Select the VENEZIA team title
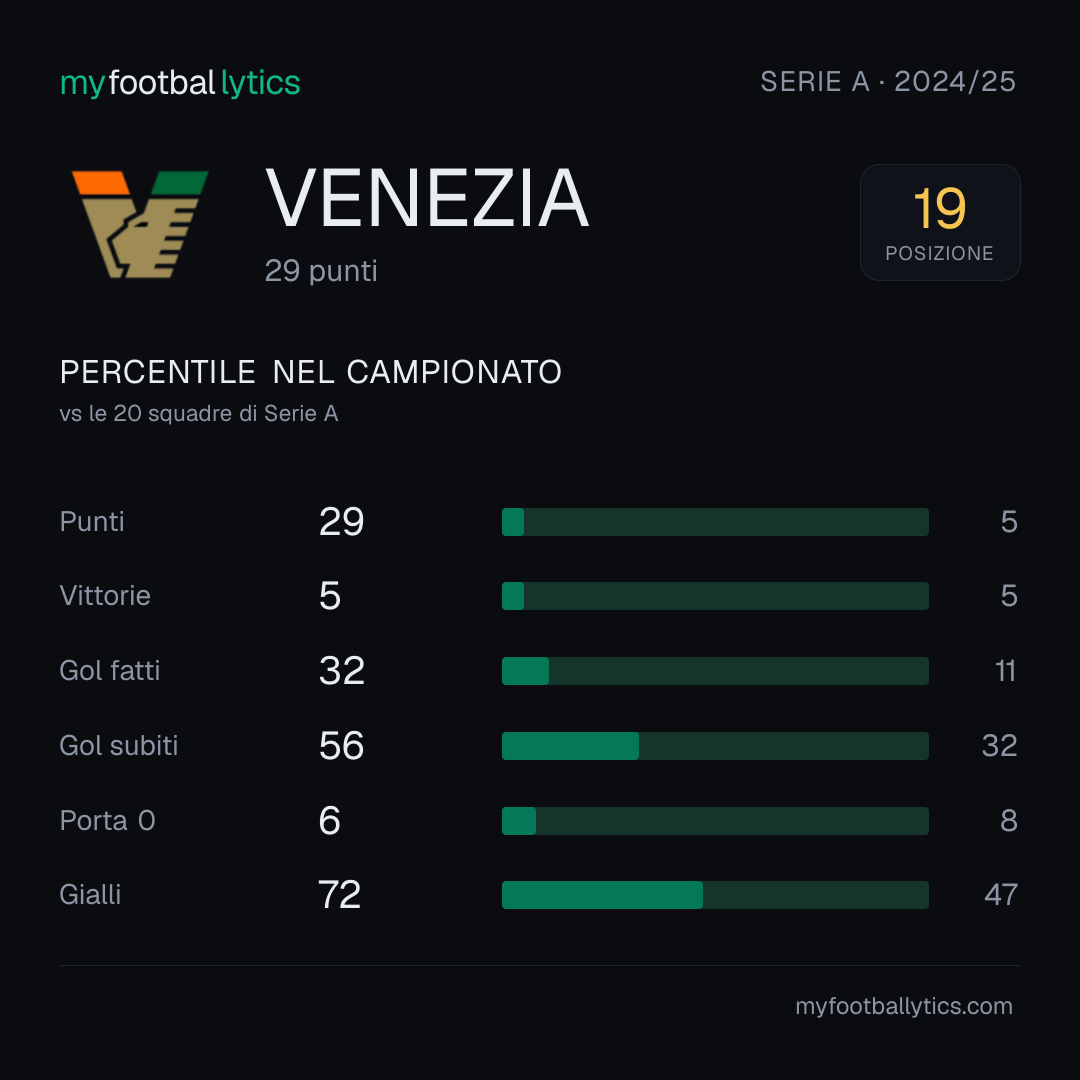 (x=427, y=198)
